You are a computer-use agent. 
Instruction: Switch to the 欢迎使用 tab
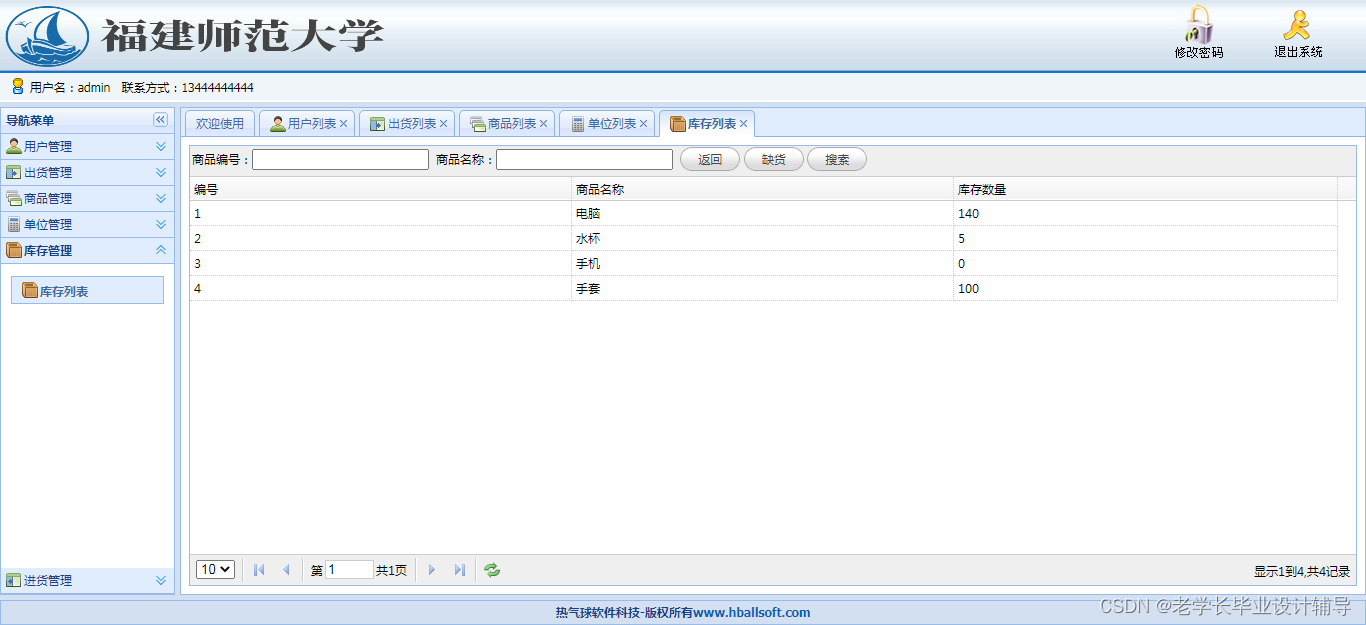(219, 123)
